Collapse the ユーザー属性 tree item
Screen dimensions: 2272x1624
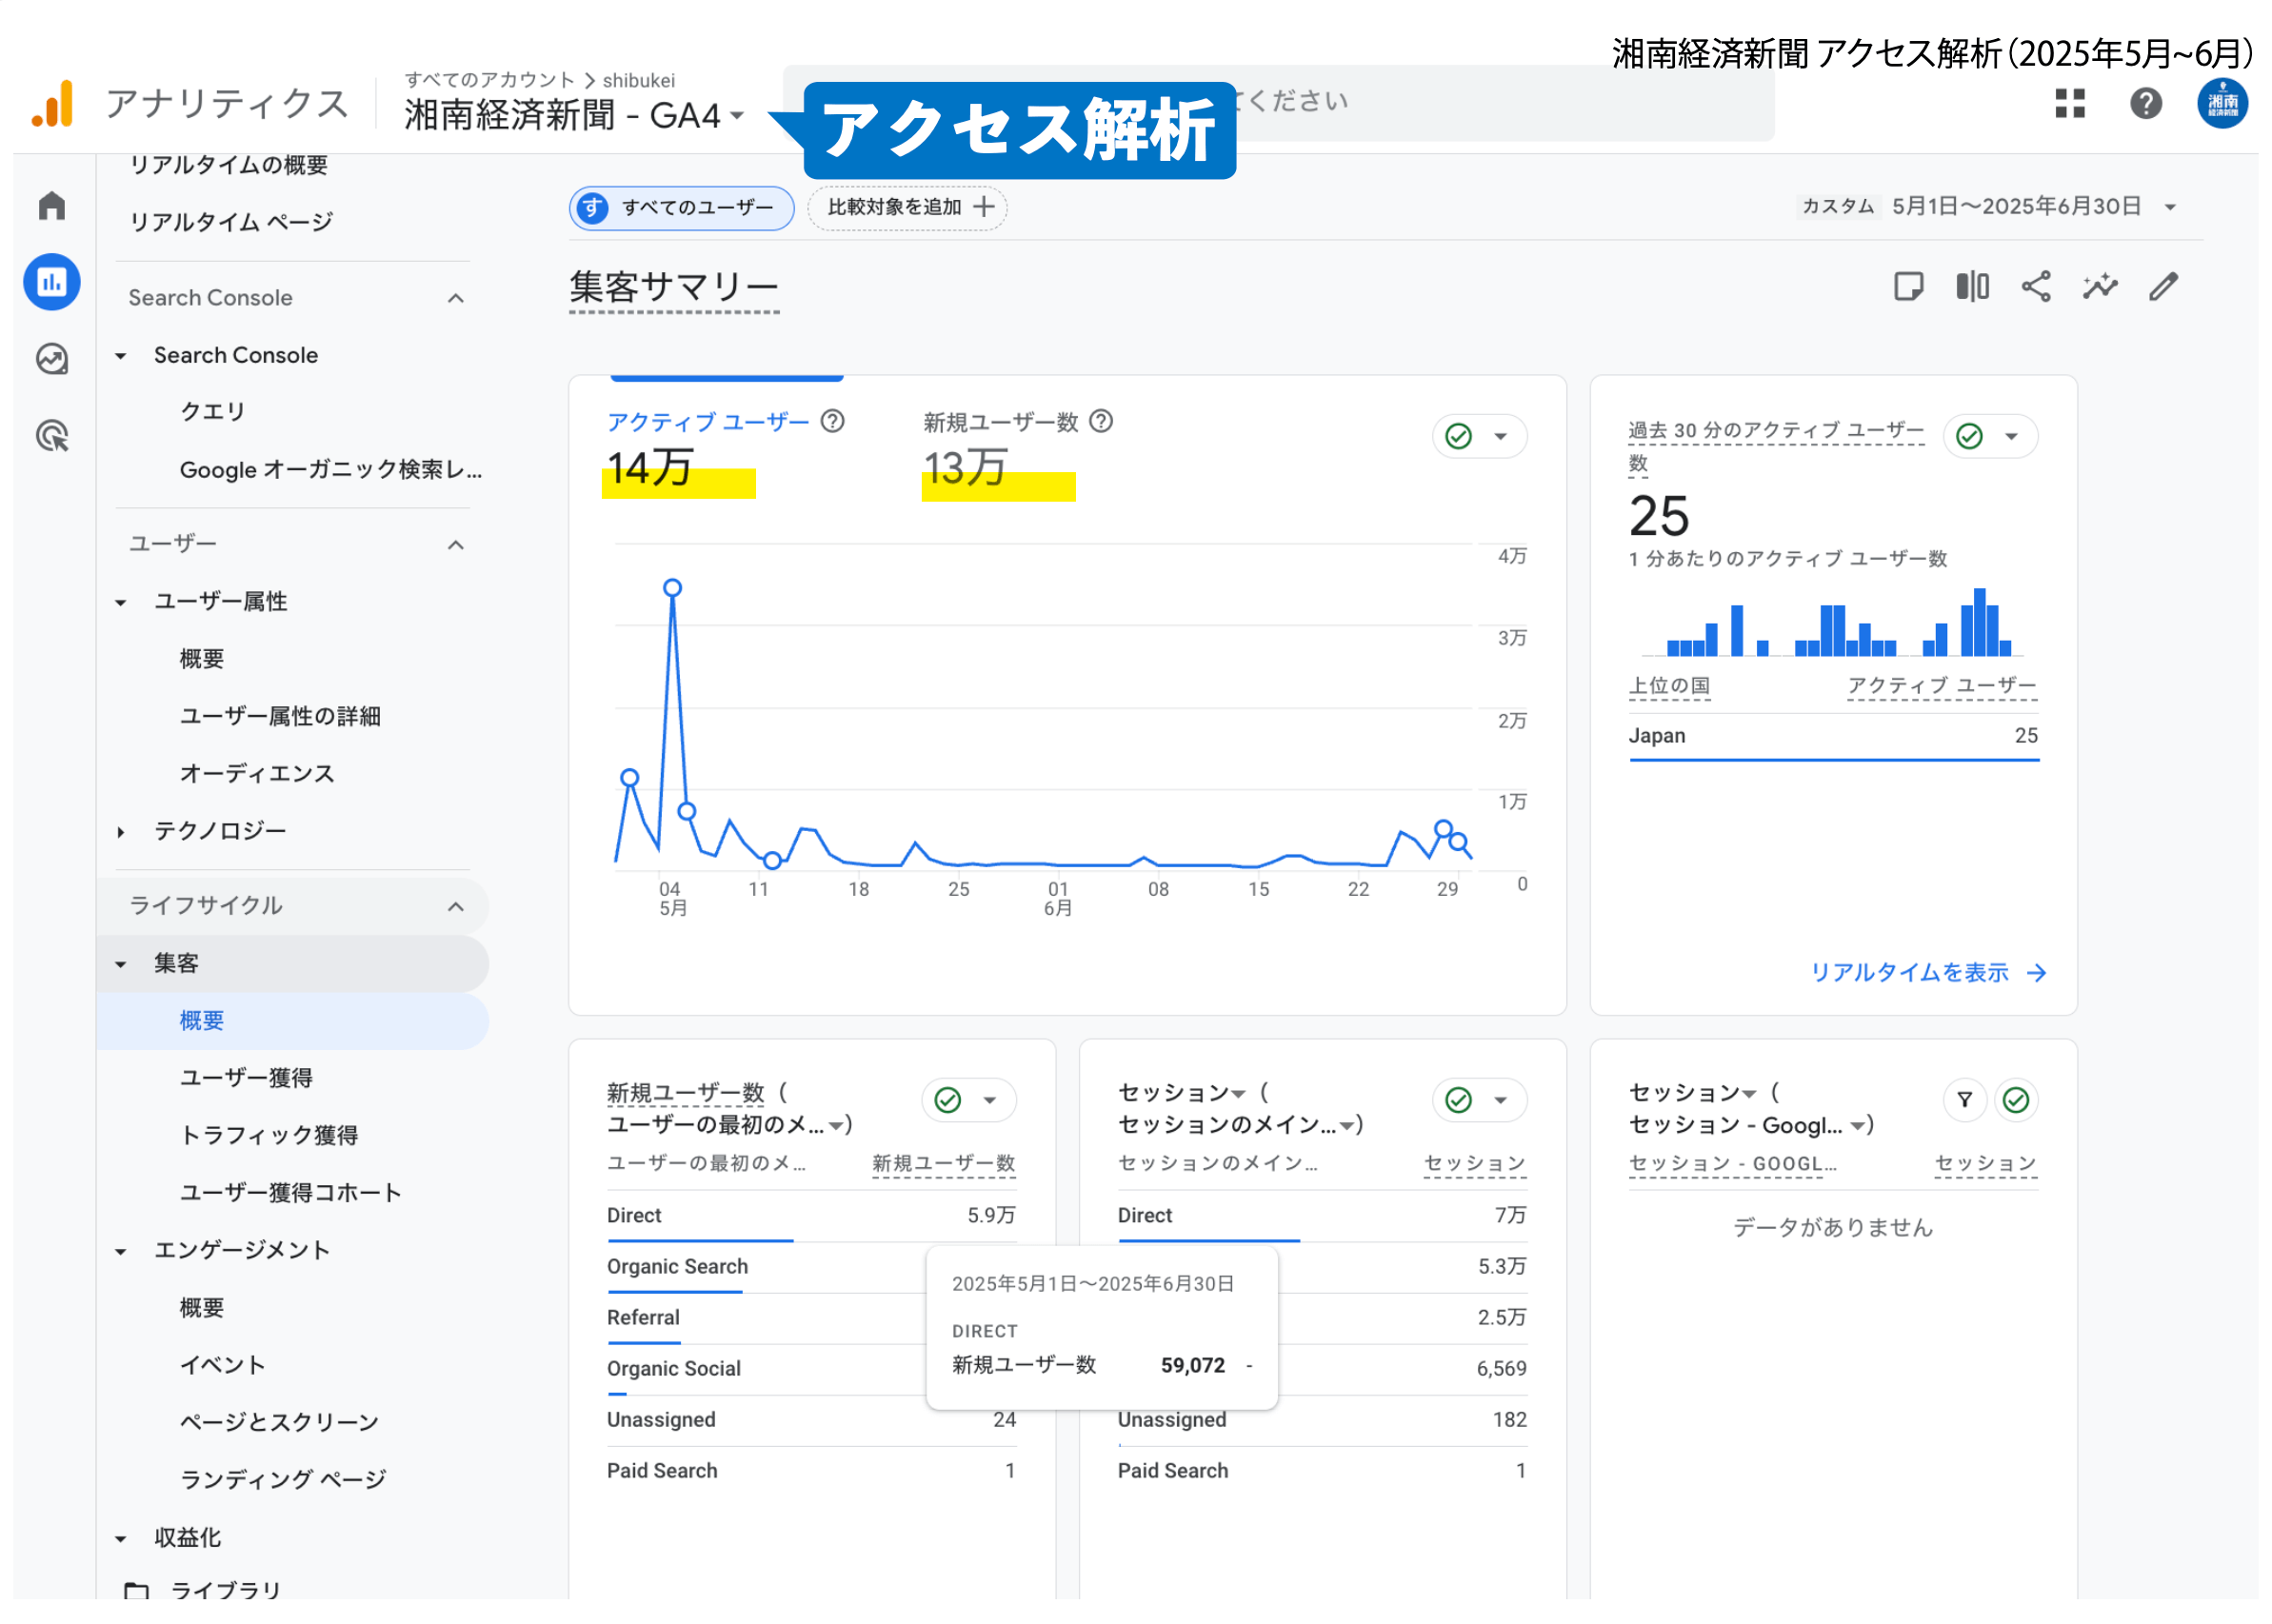pos(120,602)
